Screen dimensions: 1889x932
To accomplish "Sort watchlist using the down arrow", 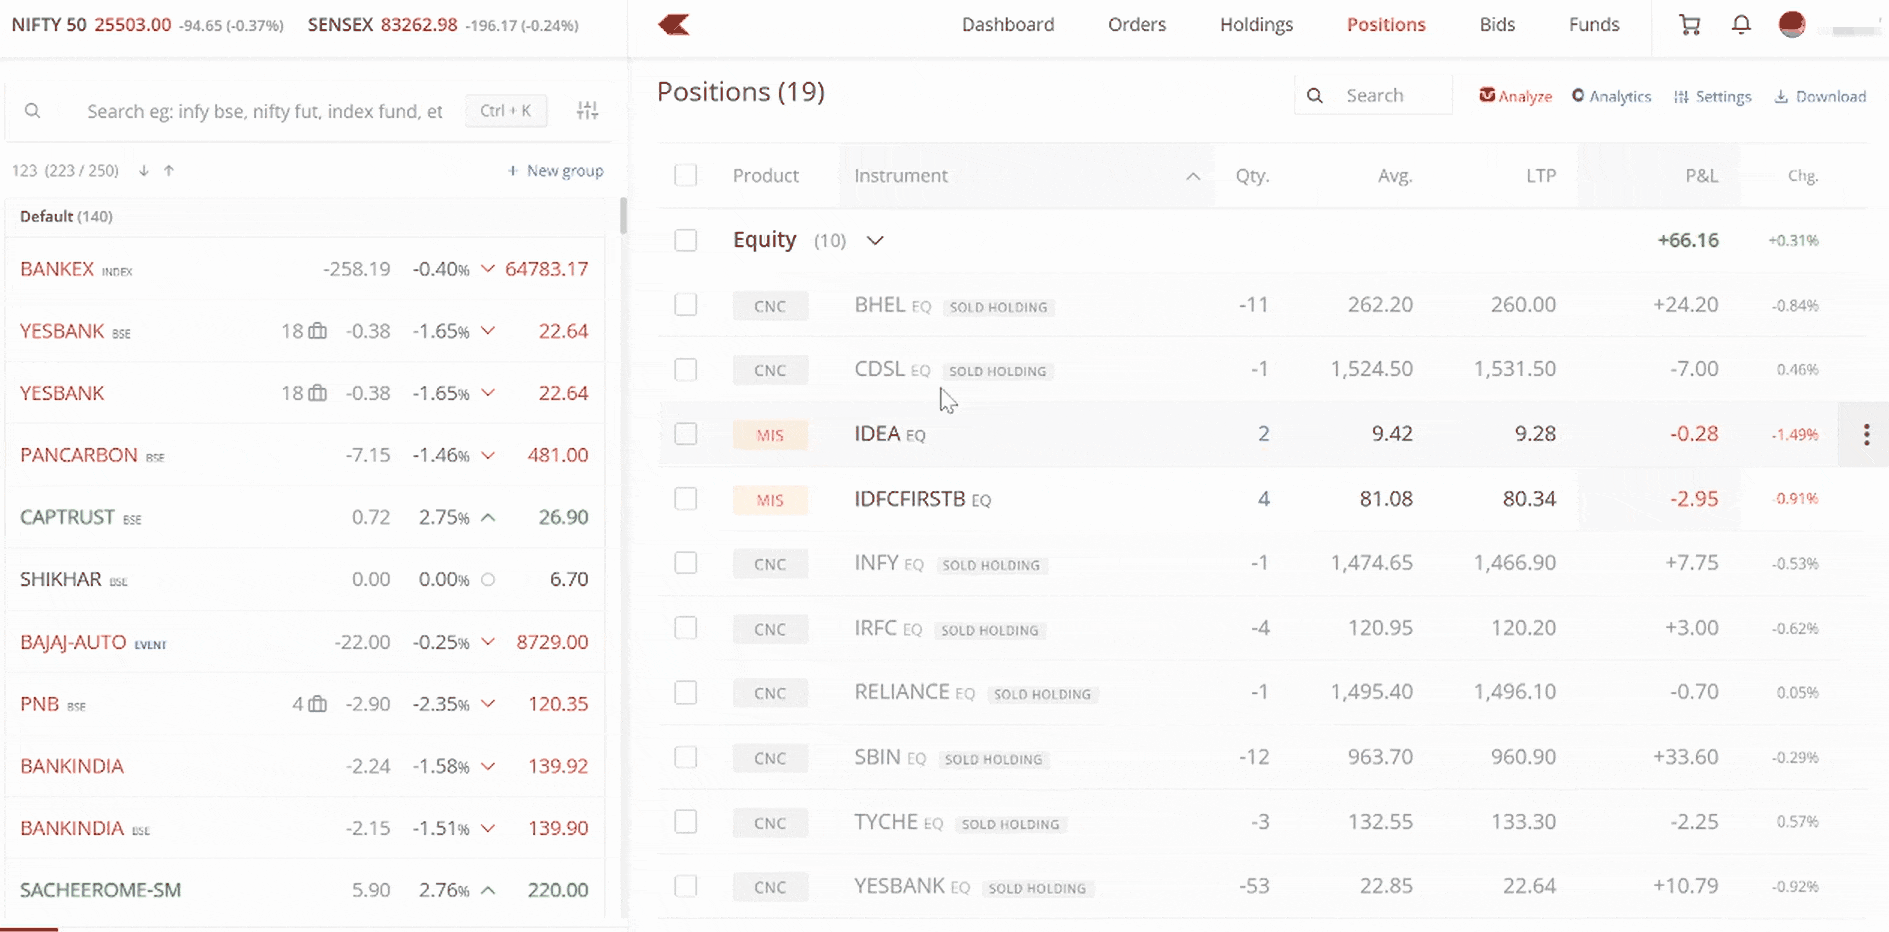I will [144, 171].
